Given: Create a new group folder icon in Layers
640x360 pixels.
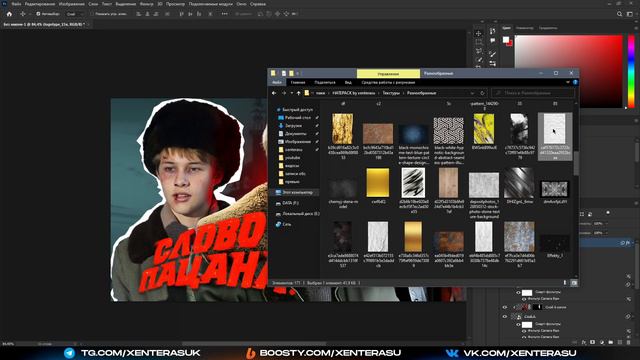Looking at the screenshot, I should point(611,342).
